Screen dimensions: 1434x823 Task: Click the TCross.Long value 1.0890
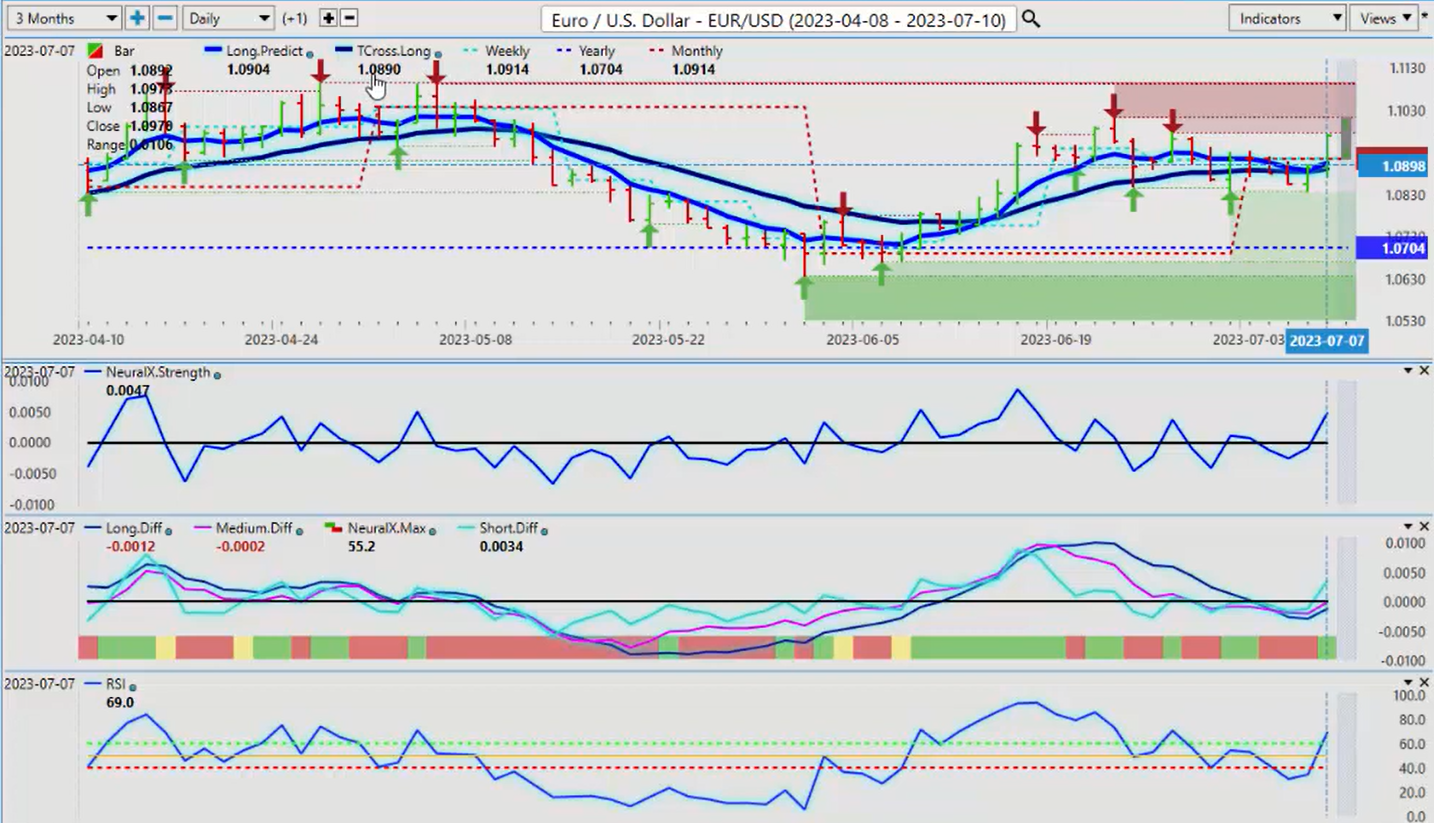[379, 70]
